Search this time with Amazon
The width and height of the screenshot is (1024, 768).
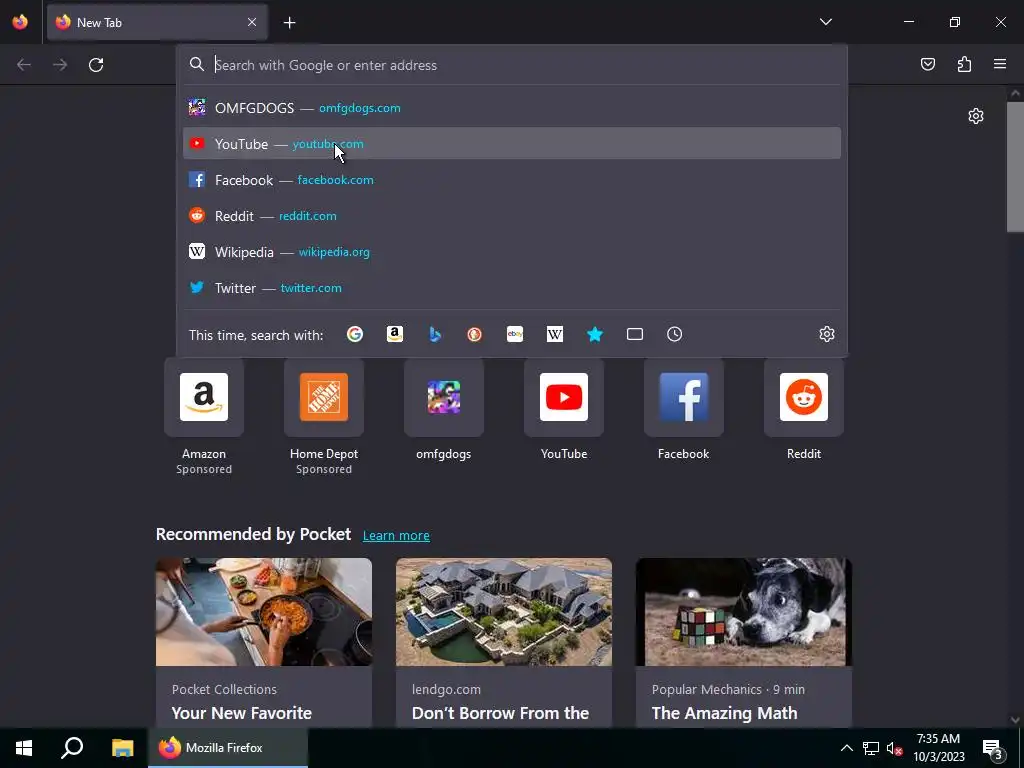click(394, 334)
